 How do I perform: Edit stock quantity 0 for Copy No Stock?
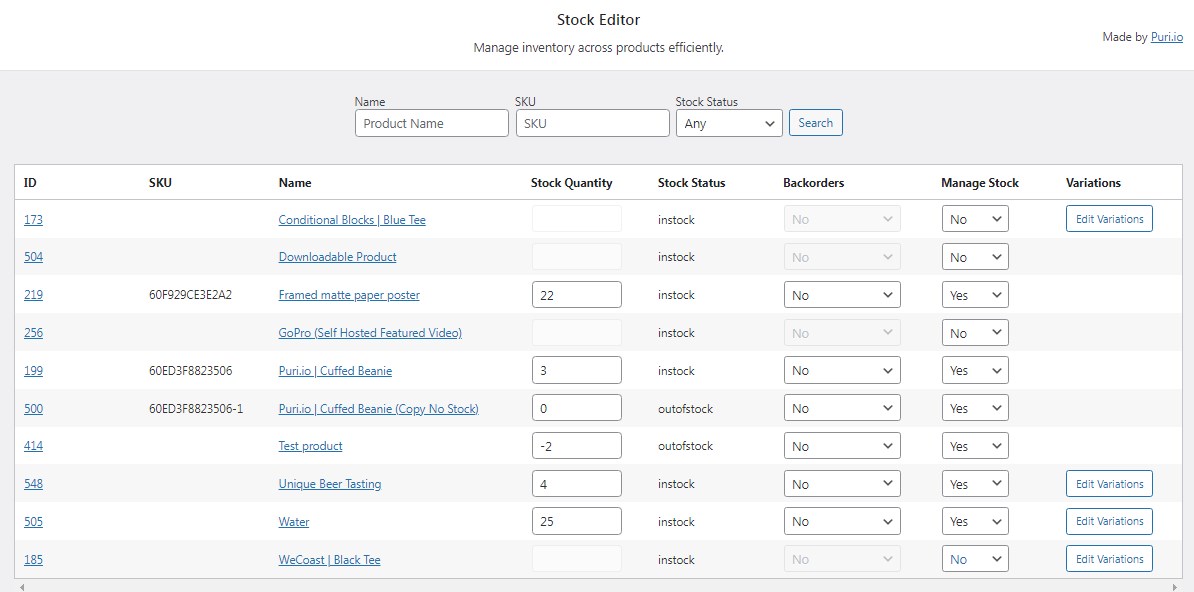click(576, 408)
